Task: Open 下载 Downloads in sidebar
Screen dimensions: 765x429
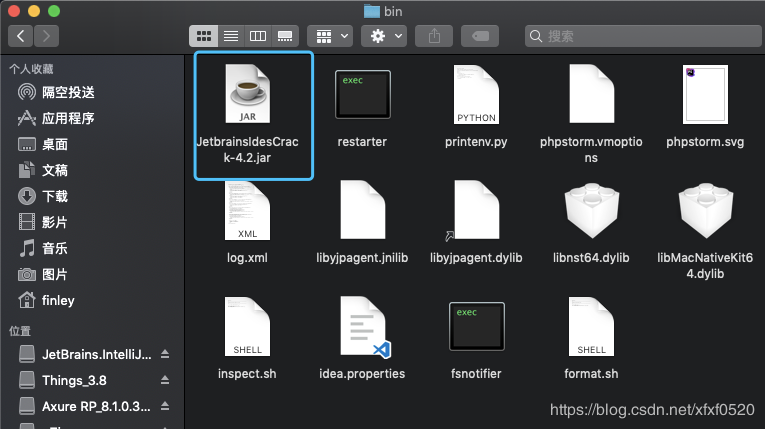Action: point(42,196)
